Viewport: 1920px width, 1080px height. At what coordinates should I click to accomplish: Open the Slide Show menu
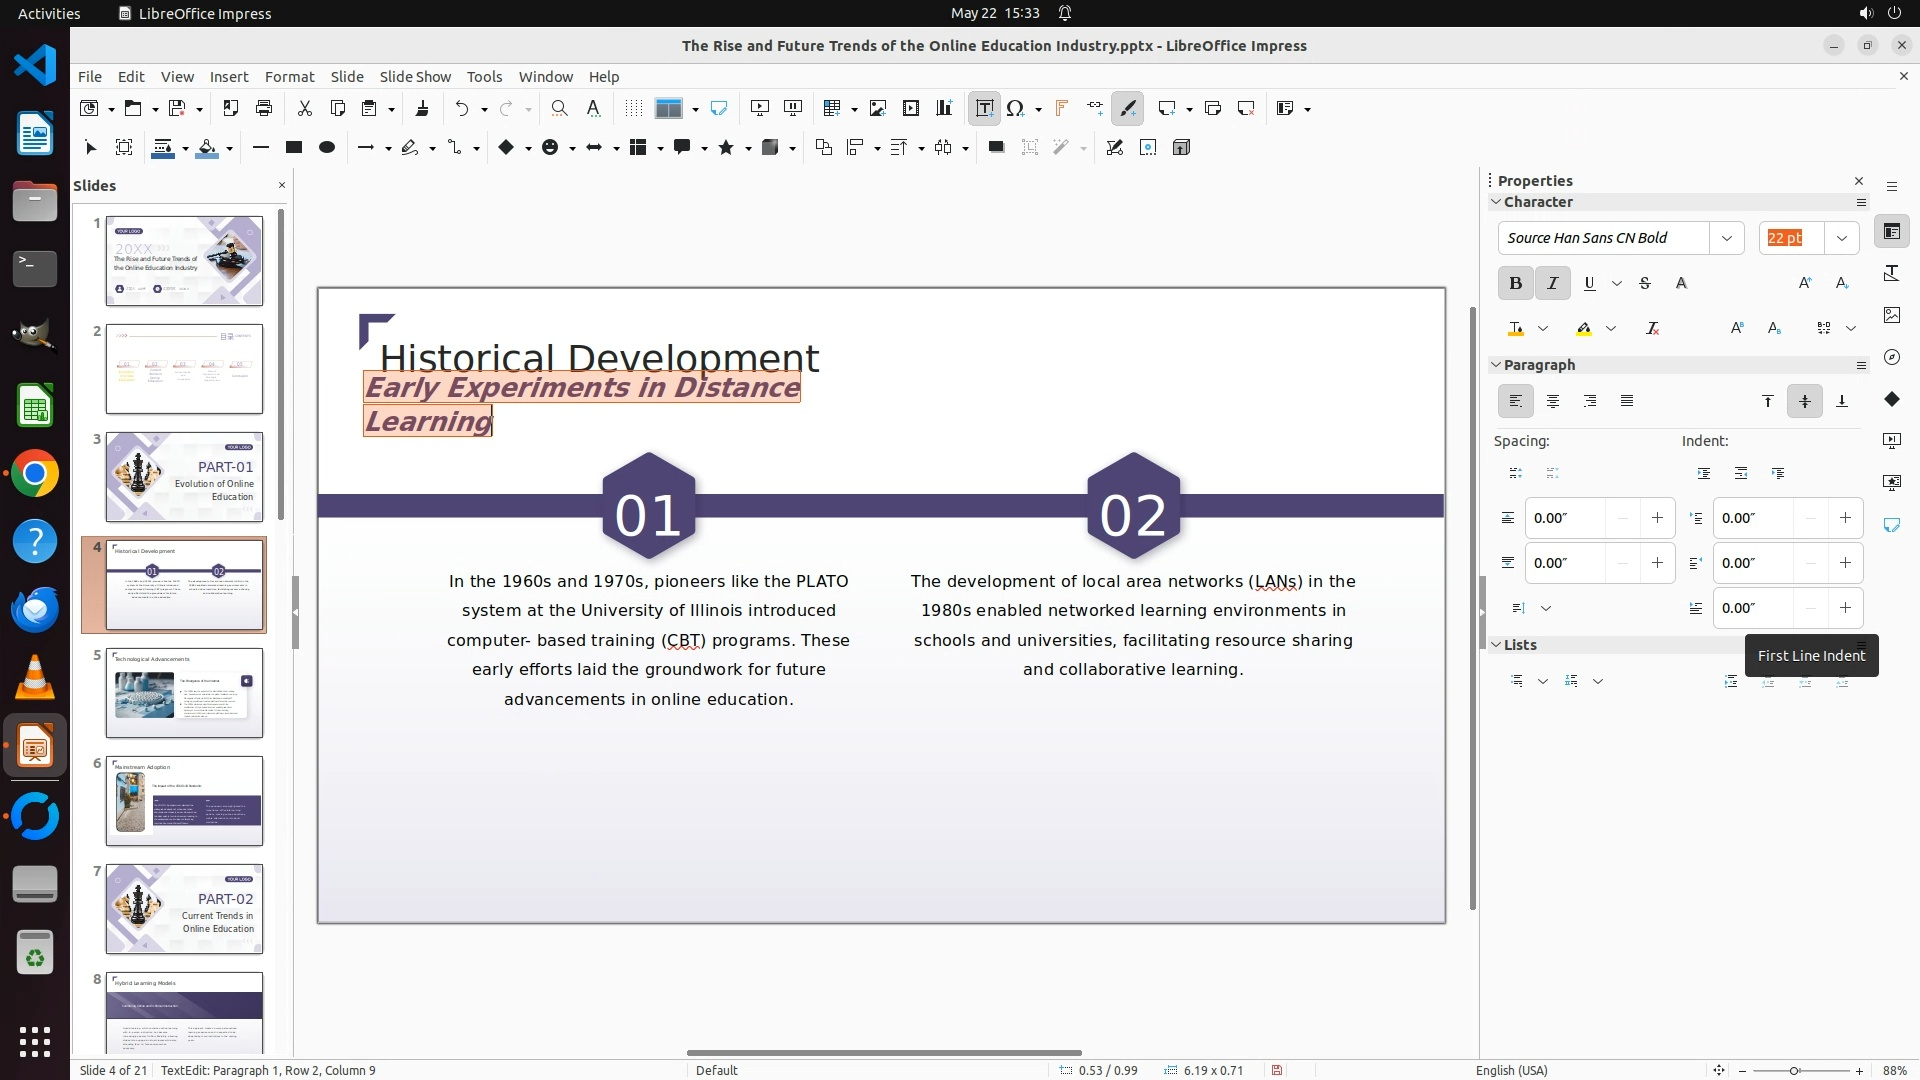414,77
